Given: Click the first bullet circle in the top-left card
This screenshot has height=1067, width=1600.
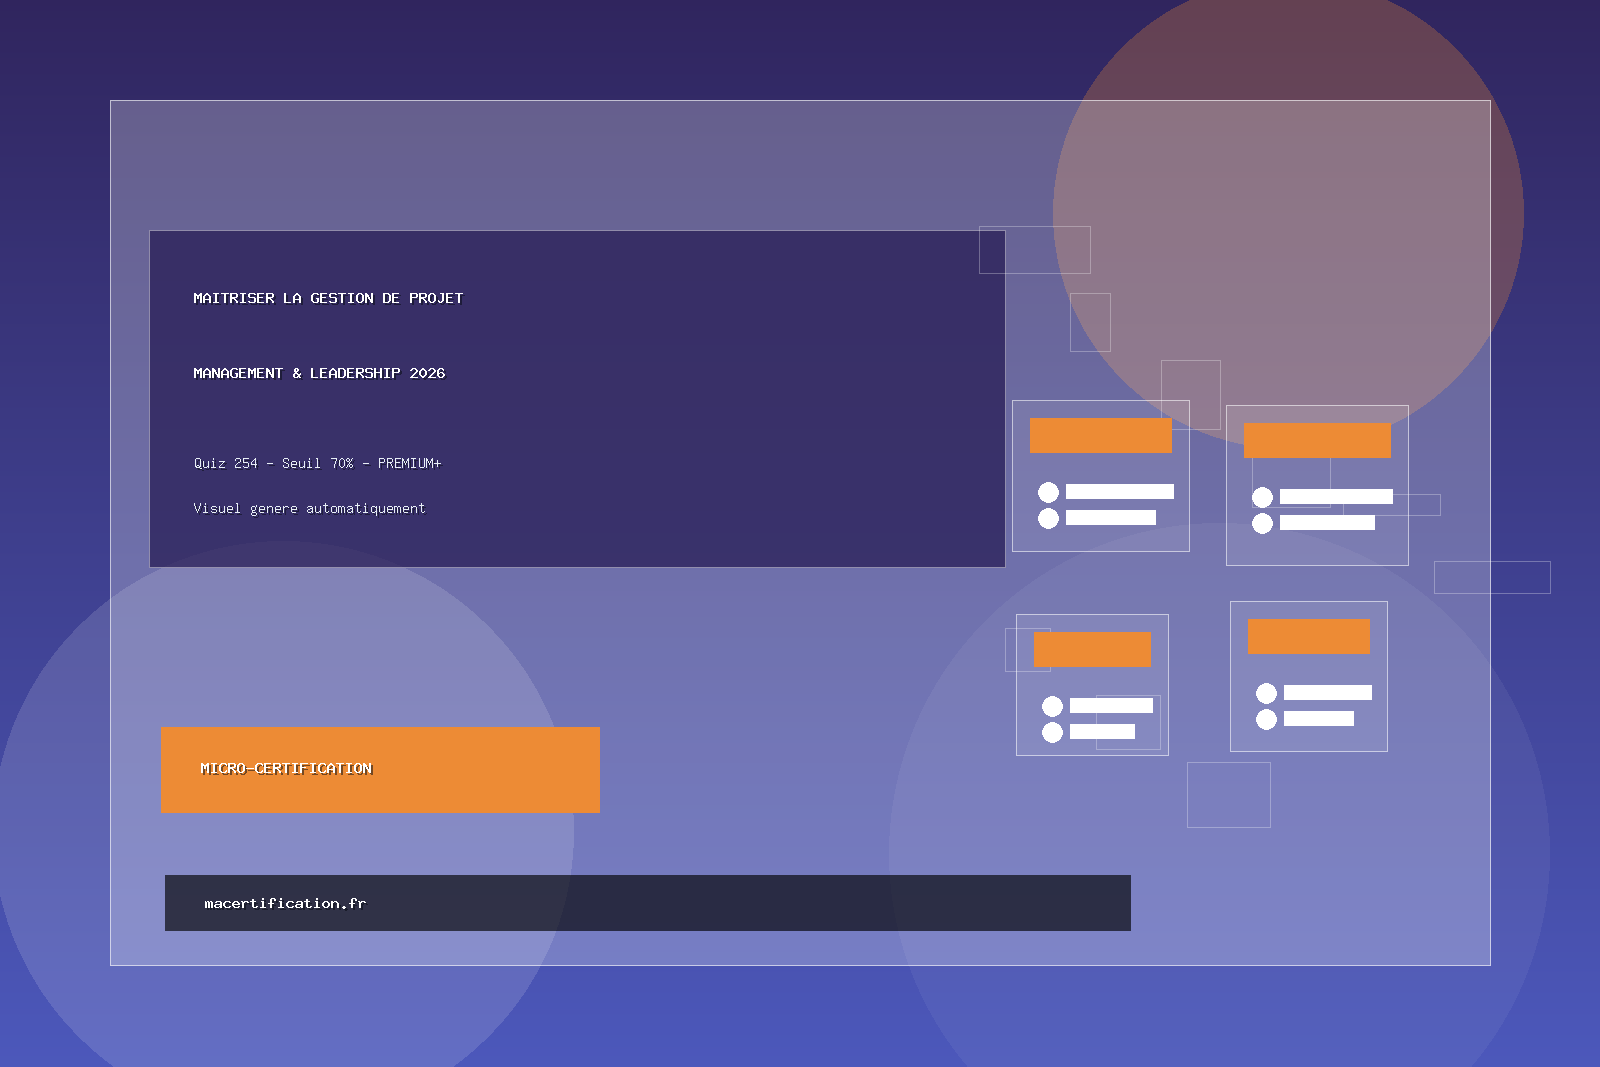Looking at the screenshot, I should 1048,491.
